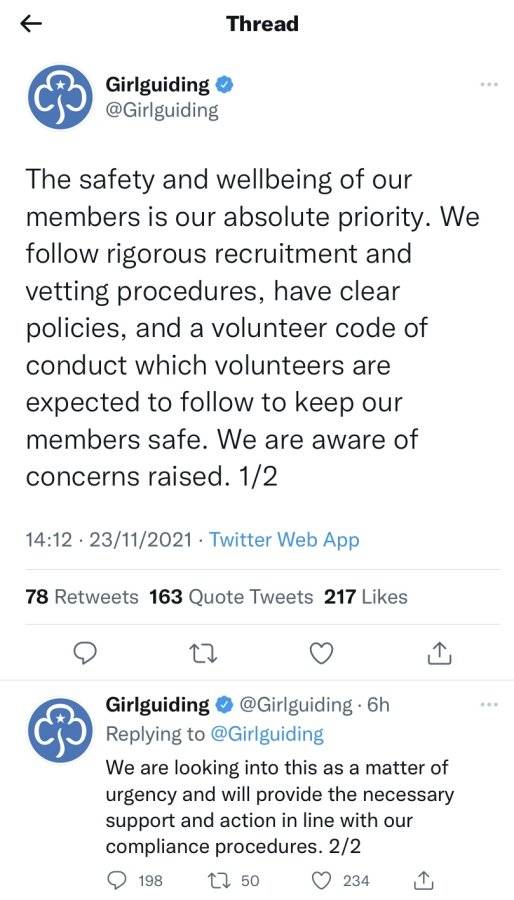
Task: Share the 2/2 reply tweet
Action: coord(423,879)
